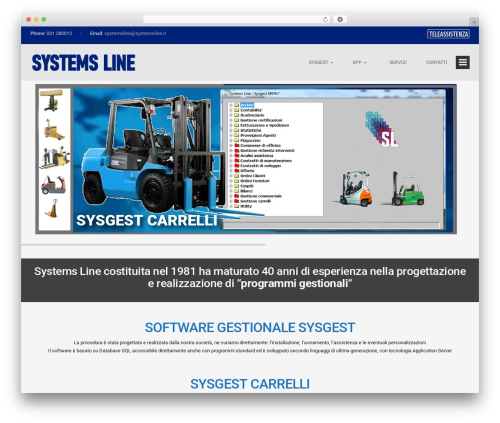Click the Contabilita' folder icon
Image resolution: width=500 pixels, height=423 pixels.
click(x=237, y=110)
